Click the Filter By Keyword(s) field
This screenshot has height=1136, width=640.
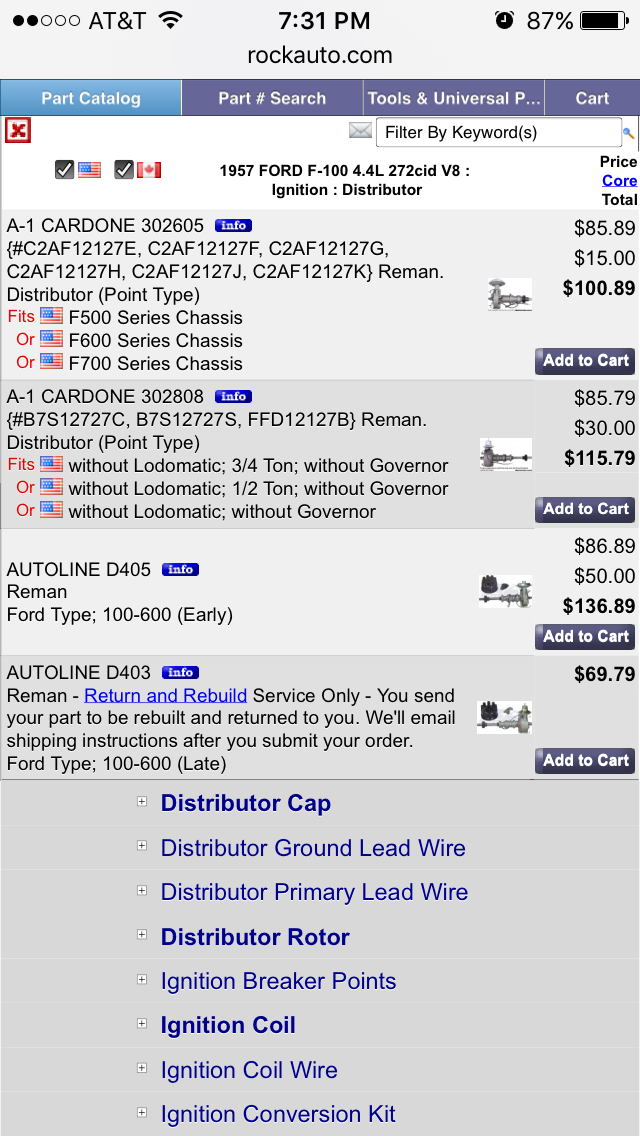(497, 132)
